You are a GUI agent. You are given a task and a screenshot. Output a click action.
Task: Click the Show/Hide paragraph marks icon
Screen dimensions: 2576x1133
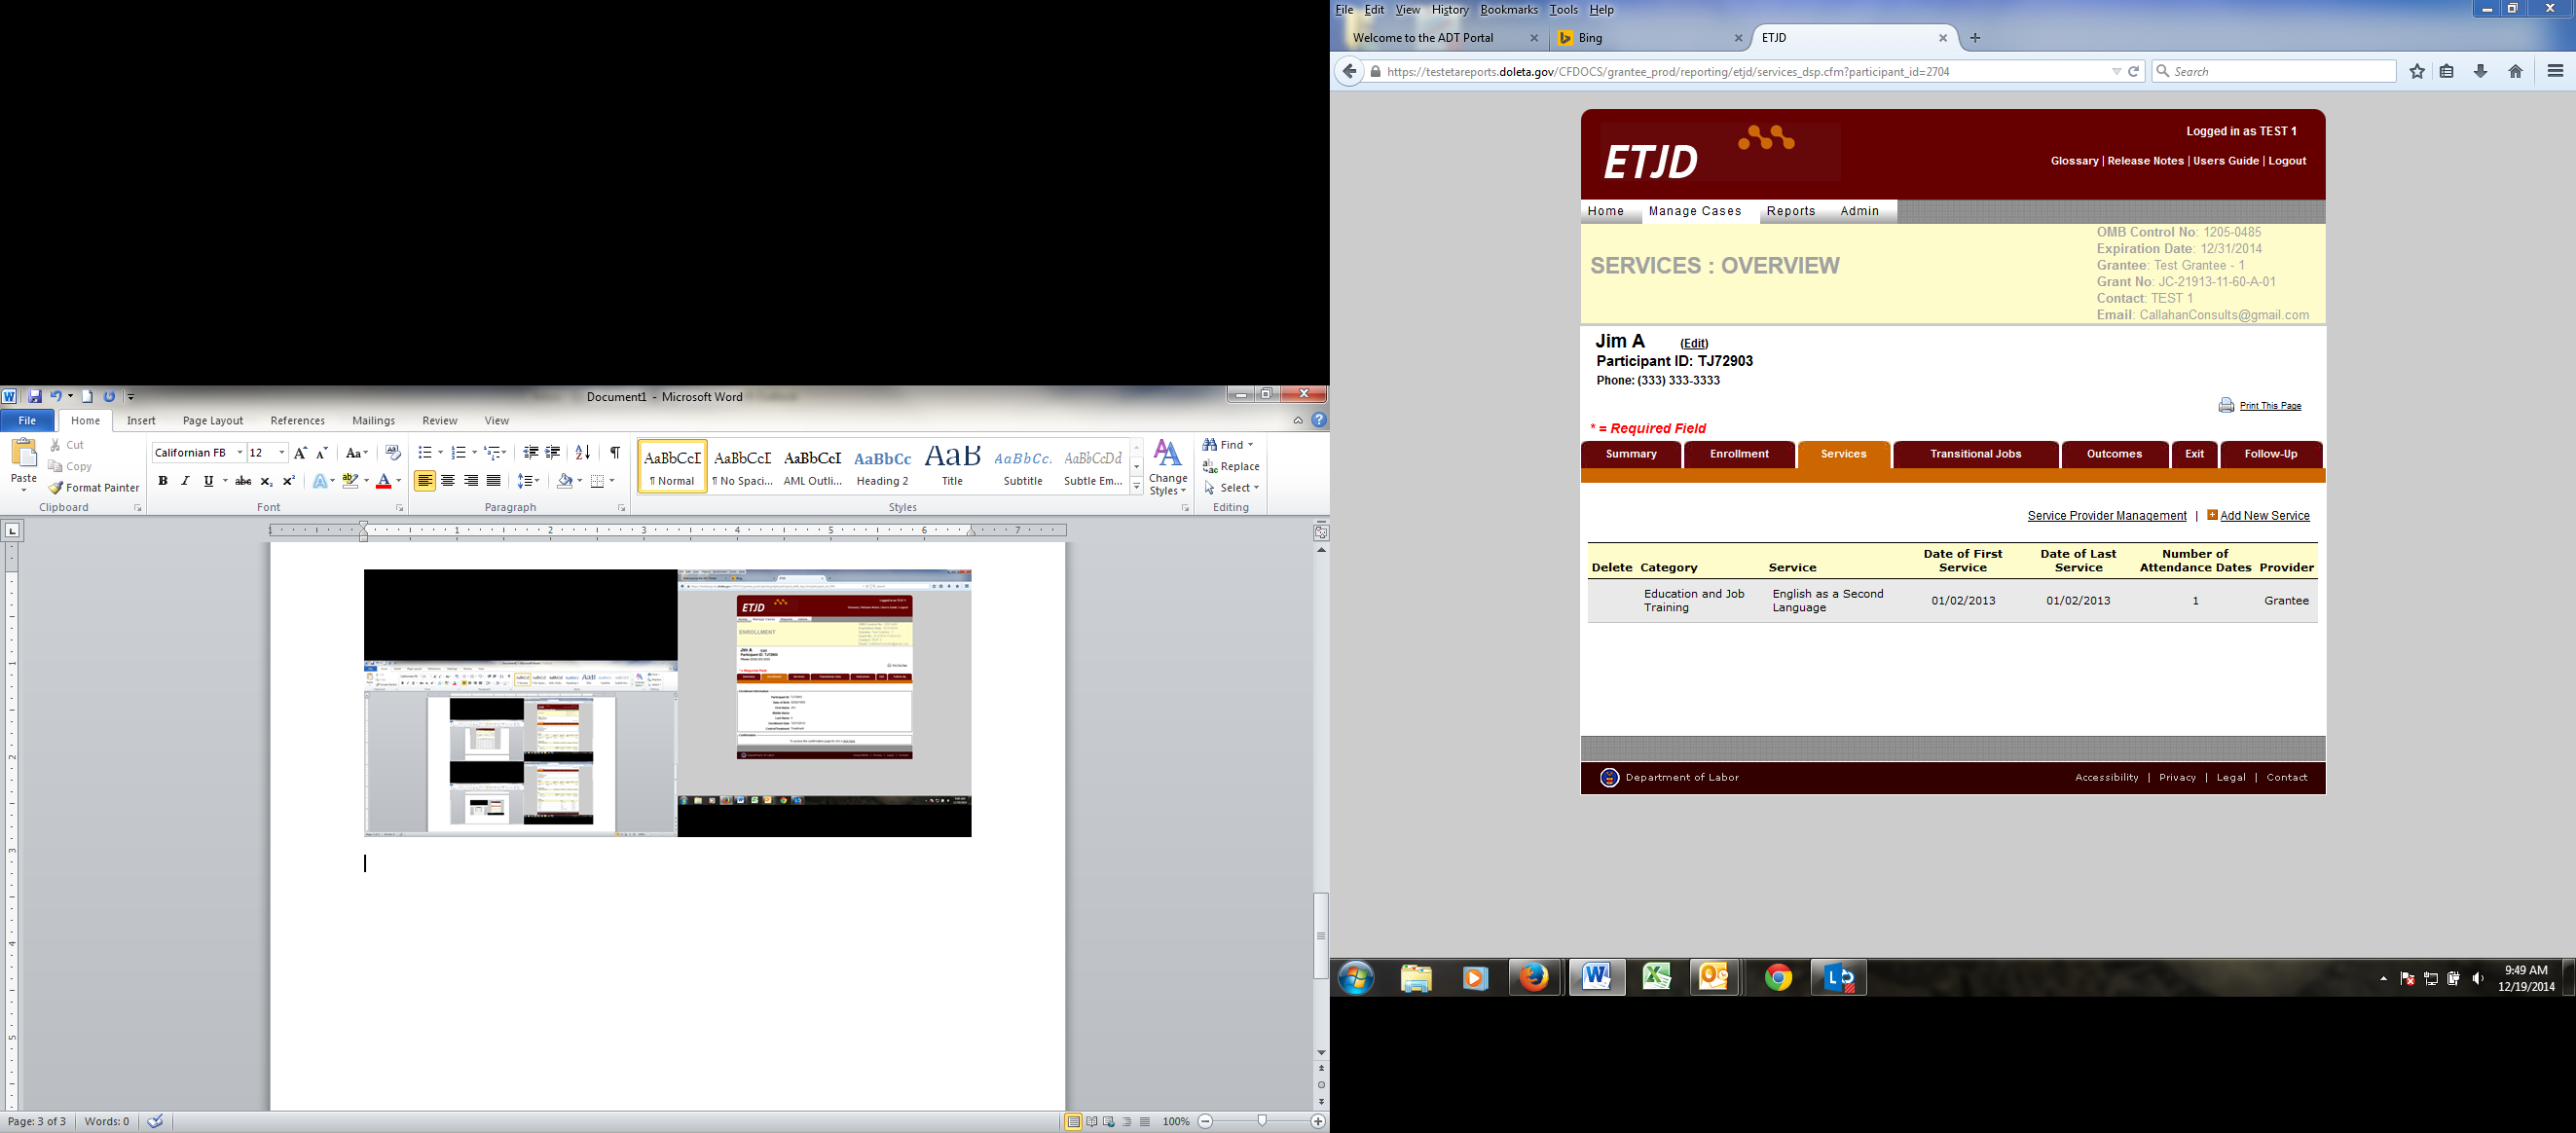[615, 453]
